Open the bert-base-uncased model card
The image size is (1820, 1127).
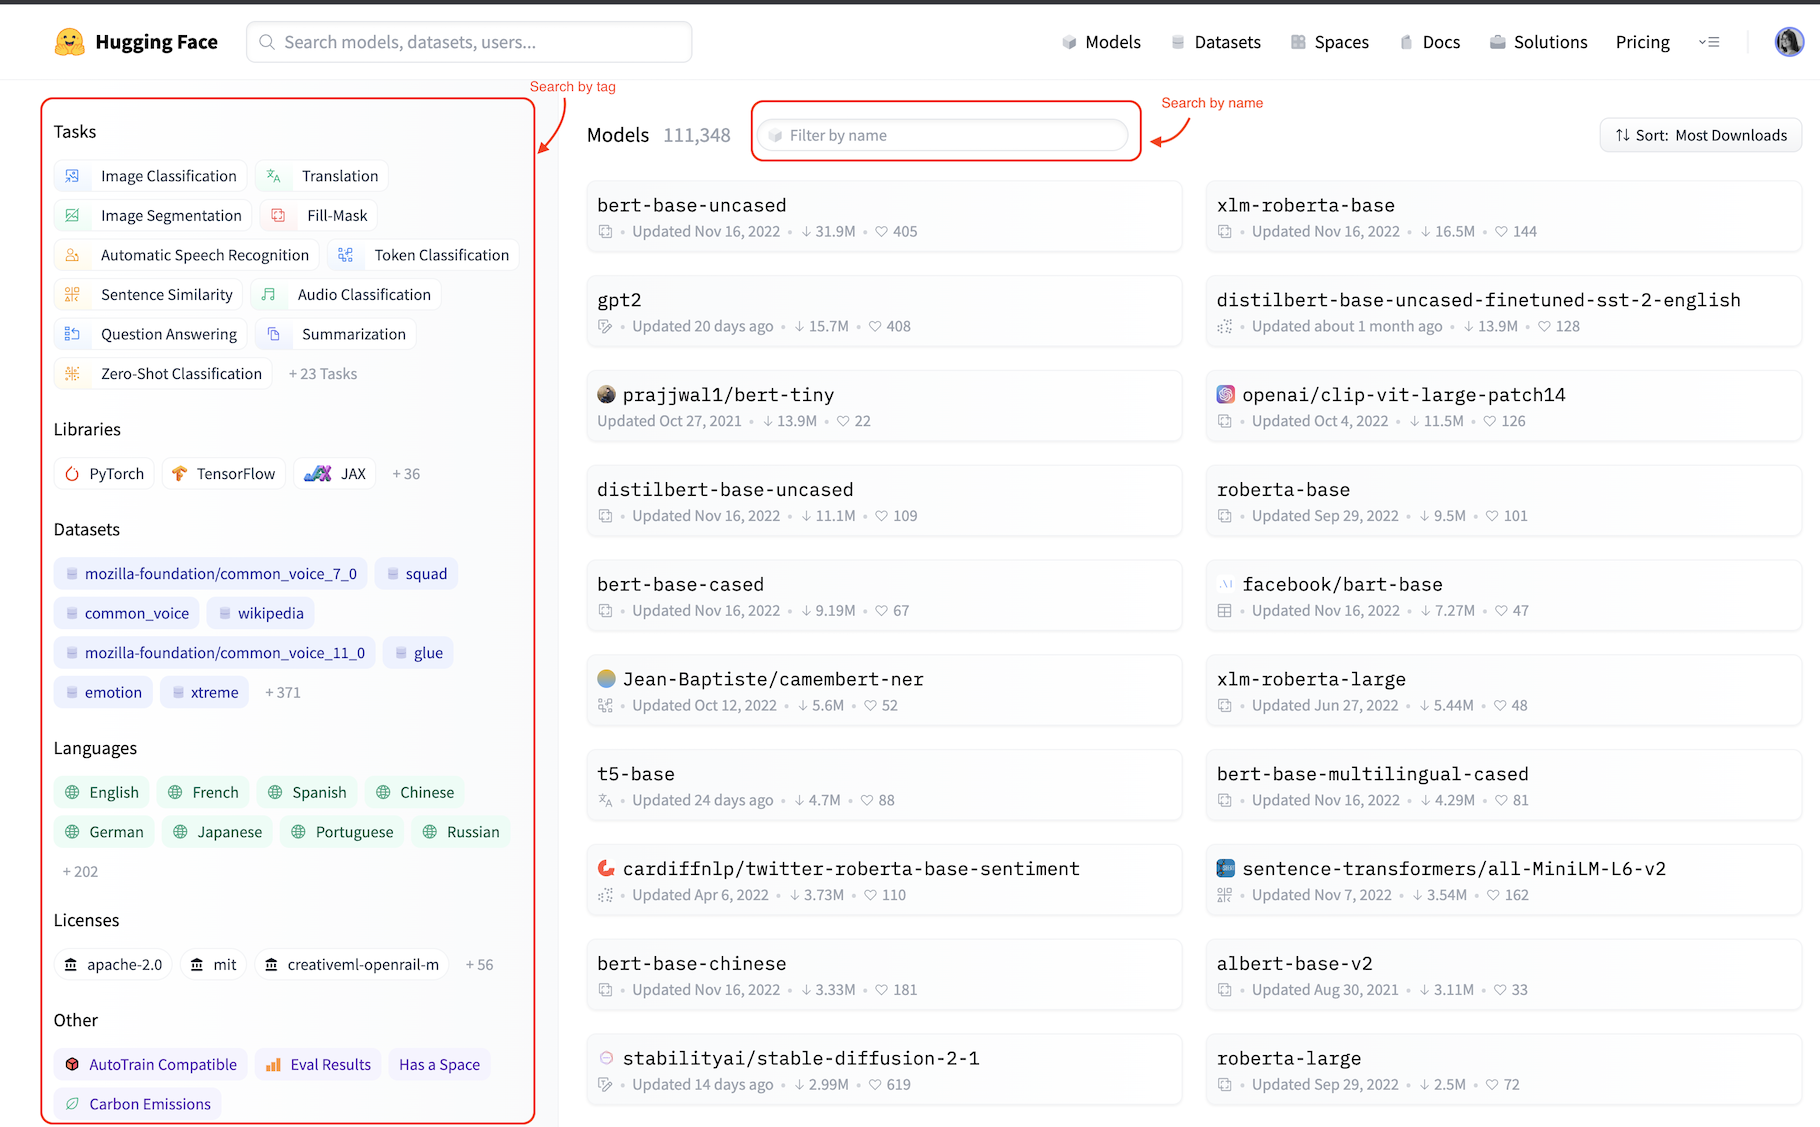pyautogui.click(x=884, y=216)
